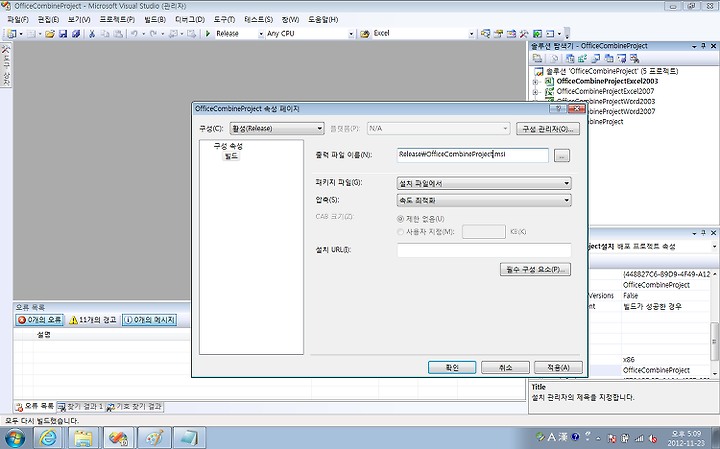
Task: Click the 설치 URL input field
Action: pos(484,250)
